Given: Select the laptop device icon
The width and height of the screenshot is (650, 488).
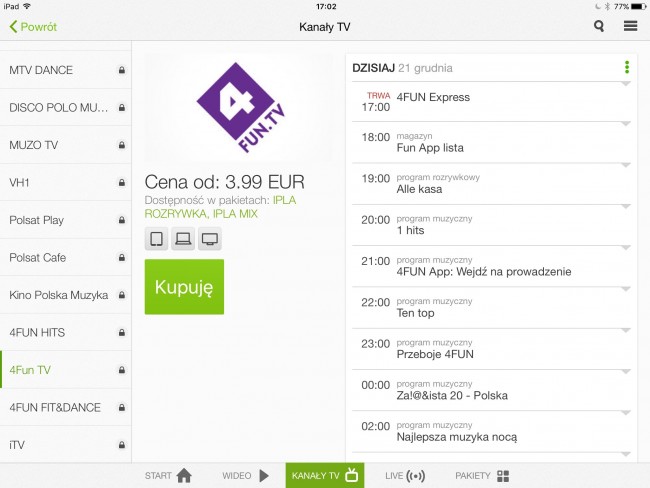Looking at the screenshot, I should 183,239.
